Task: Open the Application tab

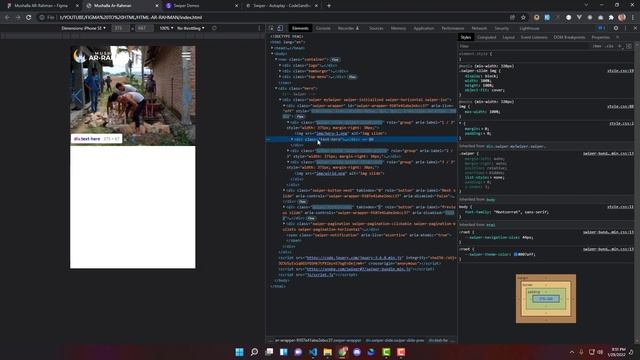Action: point(424,28)
